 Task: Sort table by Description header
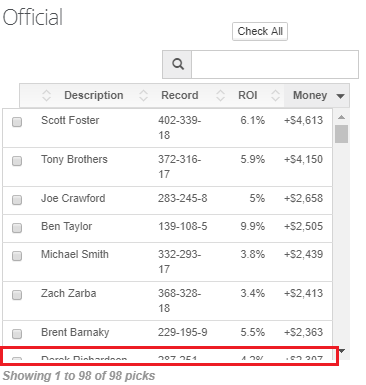click(x=94, y=95)
